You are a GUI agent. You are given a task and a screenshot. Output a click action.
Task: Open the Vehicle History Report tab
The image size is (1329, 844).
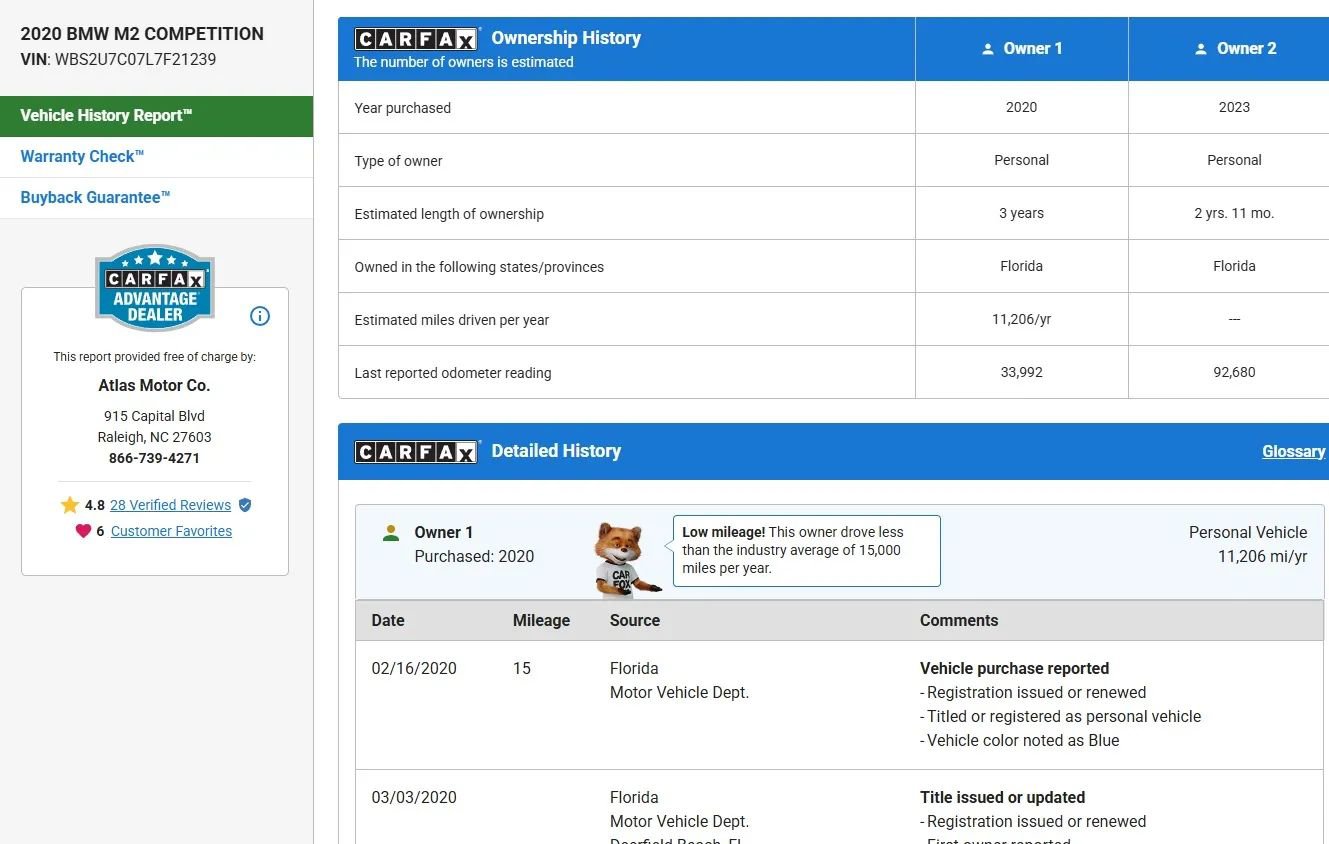tap(156, 116)
